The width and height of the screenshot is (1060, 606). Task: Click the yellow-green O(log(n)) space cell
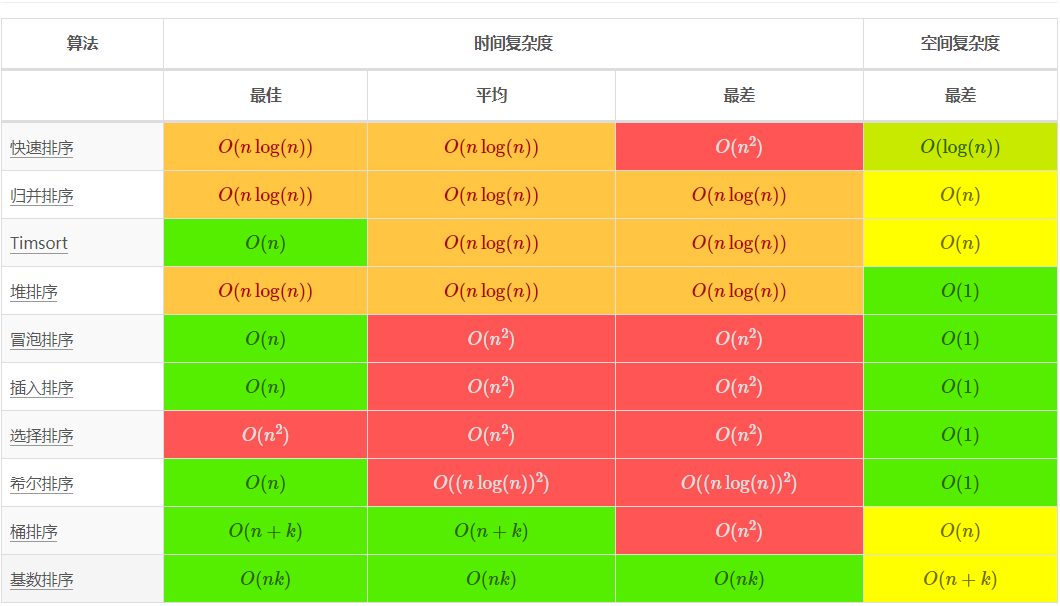click(960, 148)
